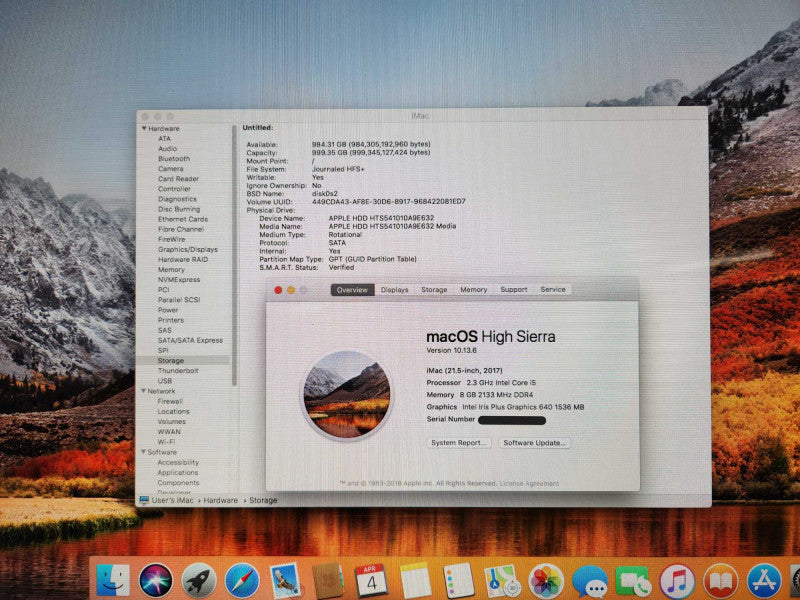Open Launchpad rocket icon
Image resolution: width=800 pixels, height=600 pixels.
[x=199, y=580]
